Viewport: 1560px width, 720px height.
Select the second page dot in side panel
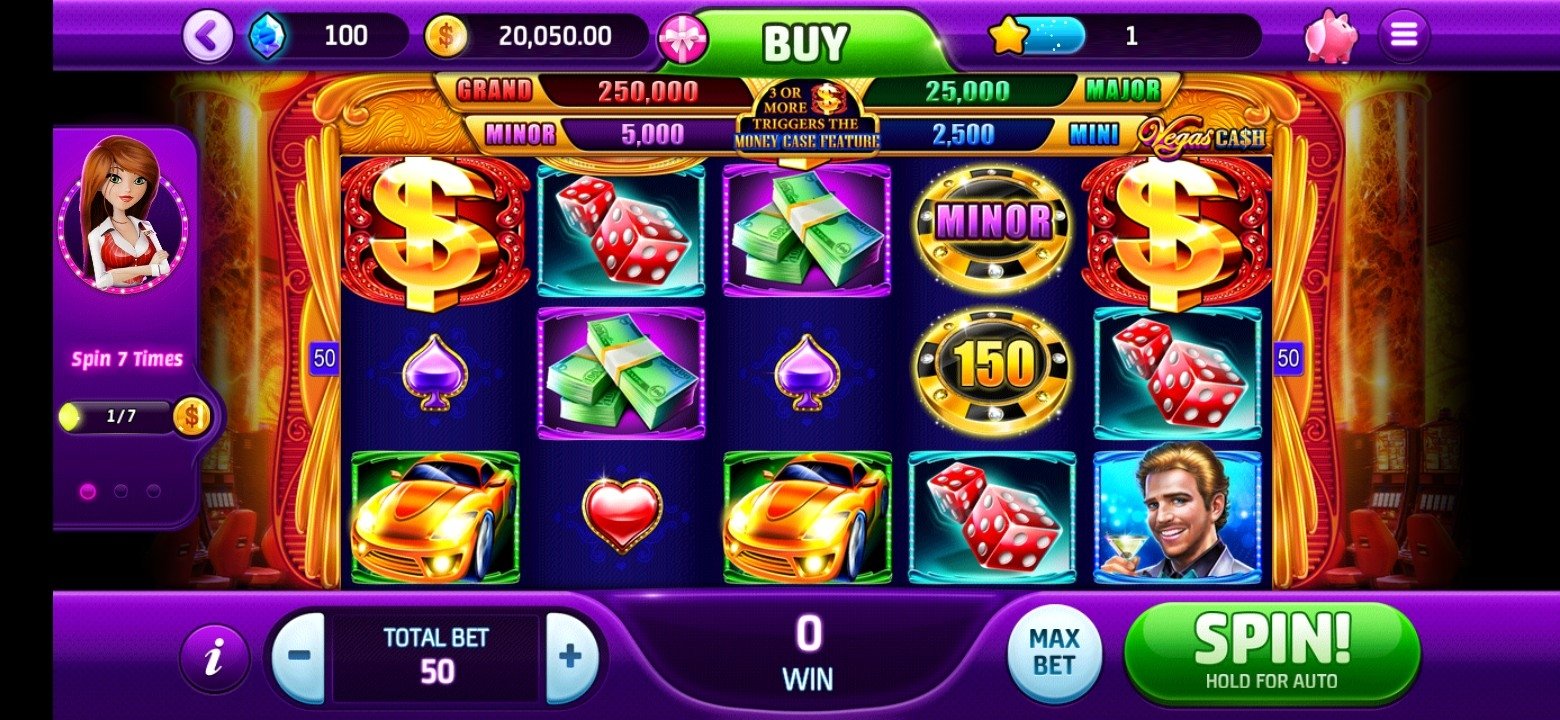pyautogui.click(x=121, y=491)
